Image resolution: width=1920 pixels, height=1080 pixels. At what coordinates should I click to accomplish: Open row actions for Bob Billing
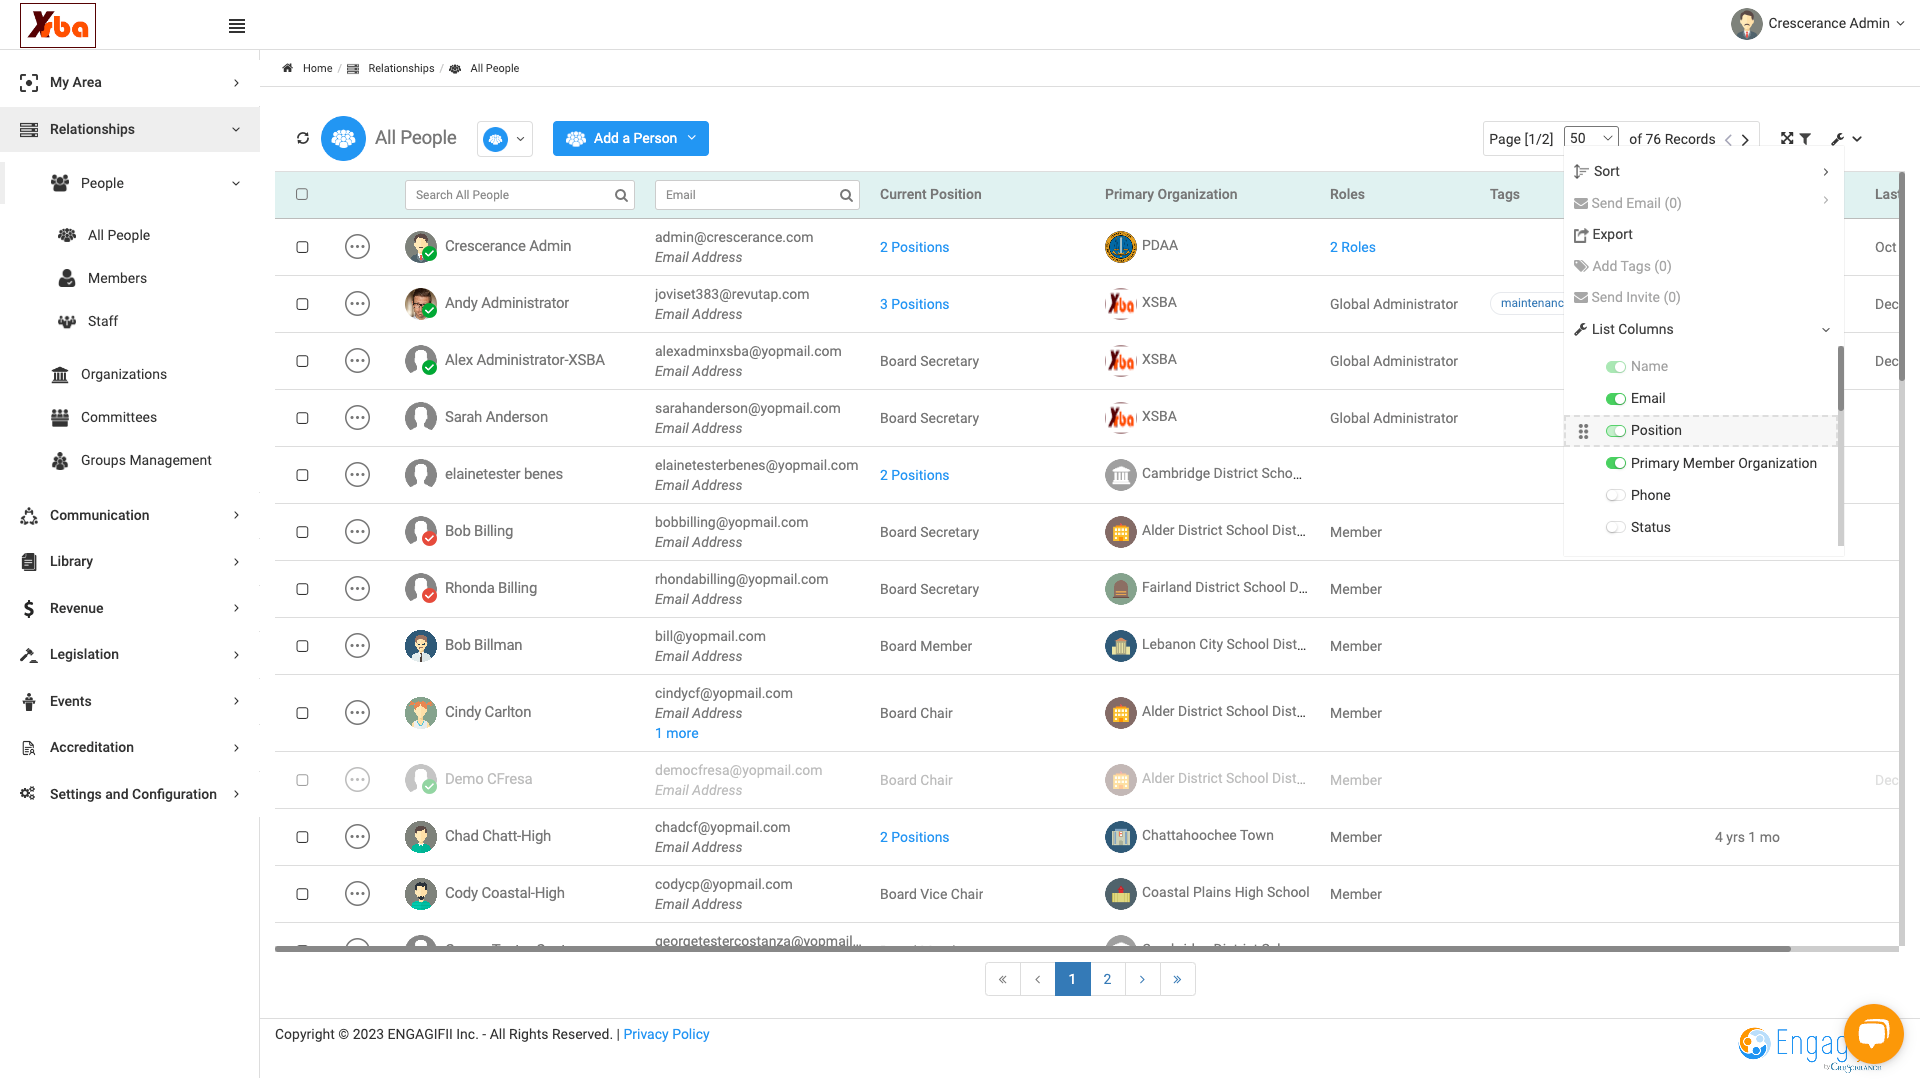click(x=357, y=531)
